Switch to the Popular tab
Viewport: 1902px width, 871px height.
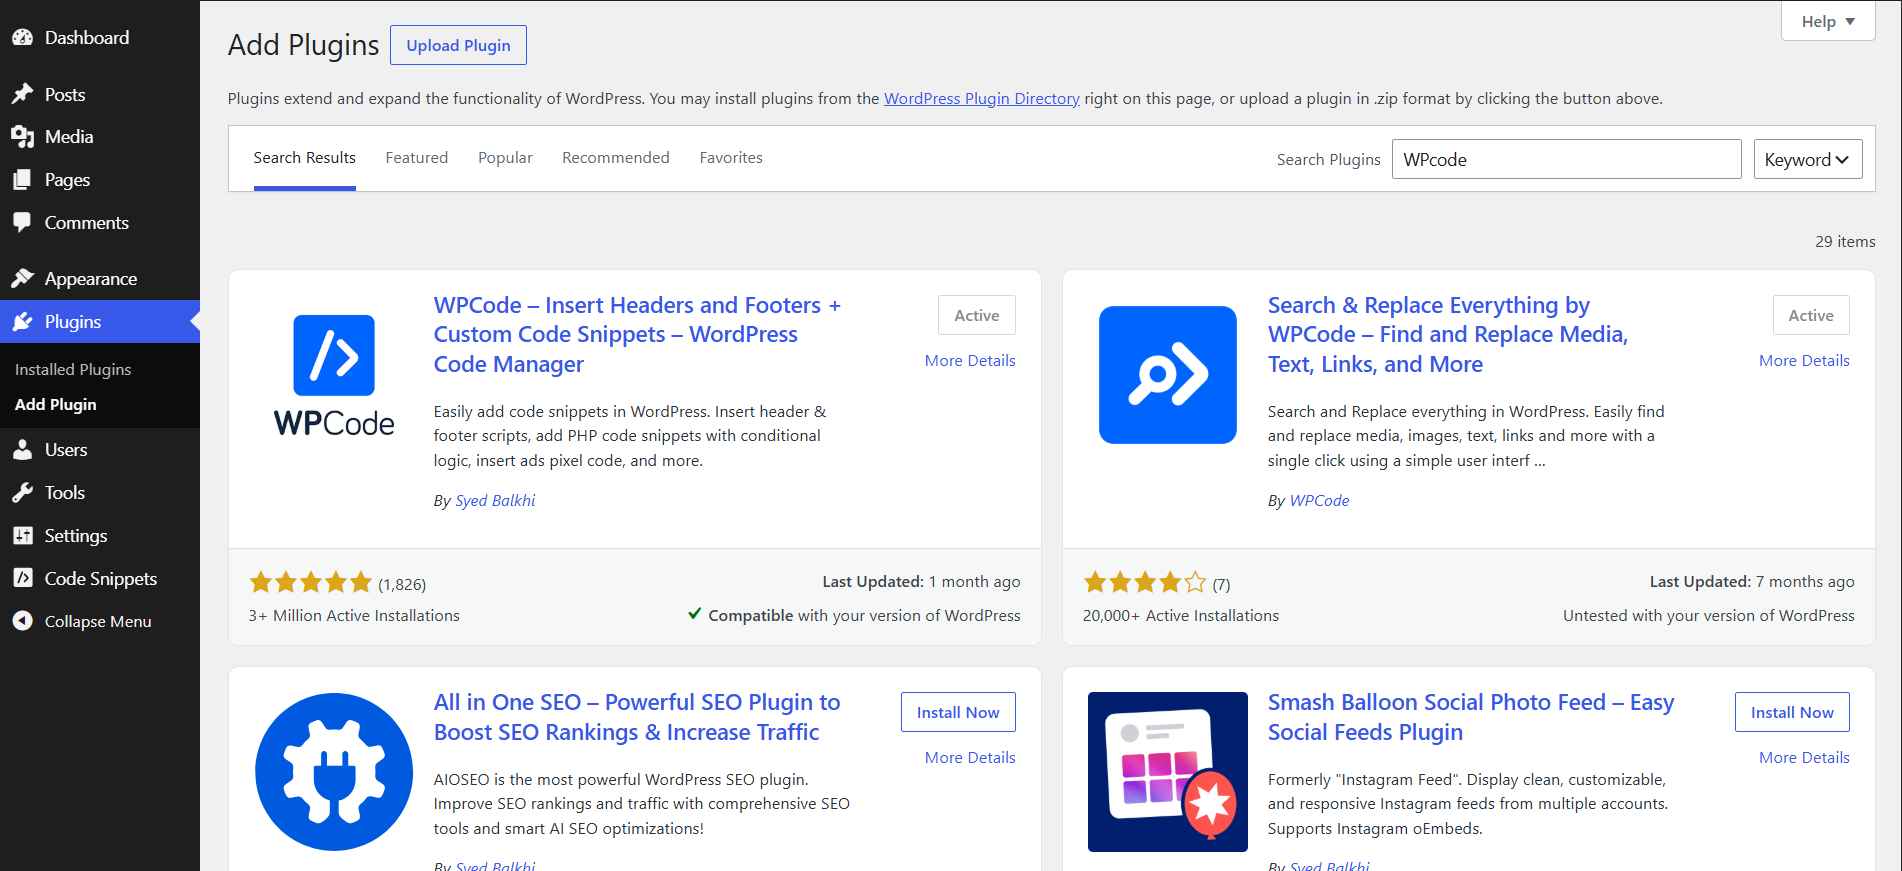tap(505, 158)
